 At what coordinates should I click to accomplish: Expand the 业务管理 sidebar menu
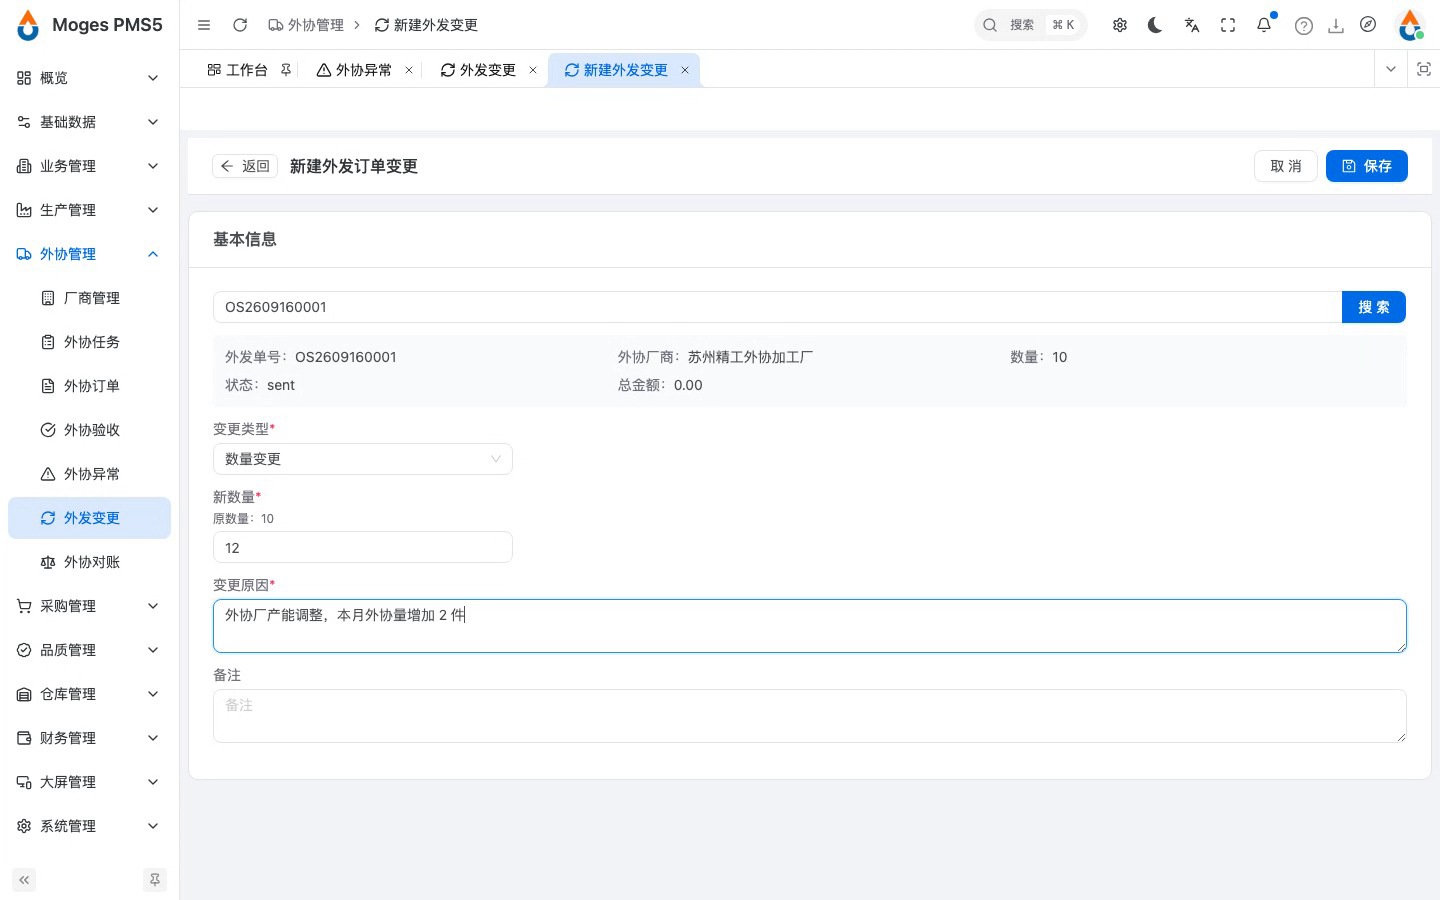pyautogui.click(x=89, y=166)
